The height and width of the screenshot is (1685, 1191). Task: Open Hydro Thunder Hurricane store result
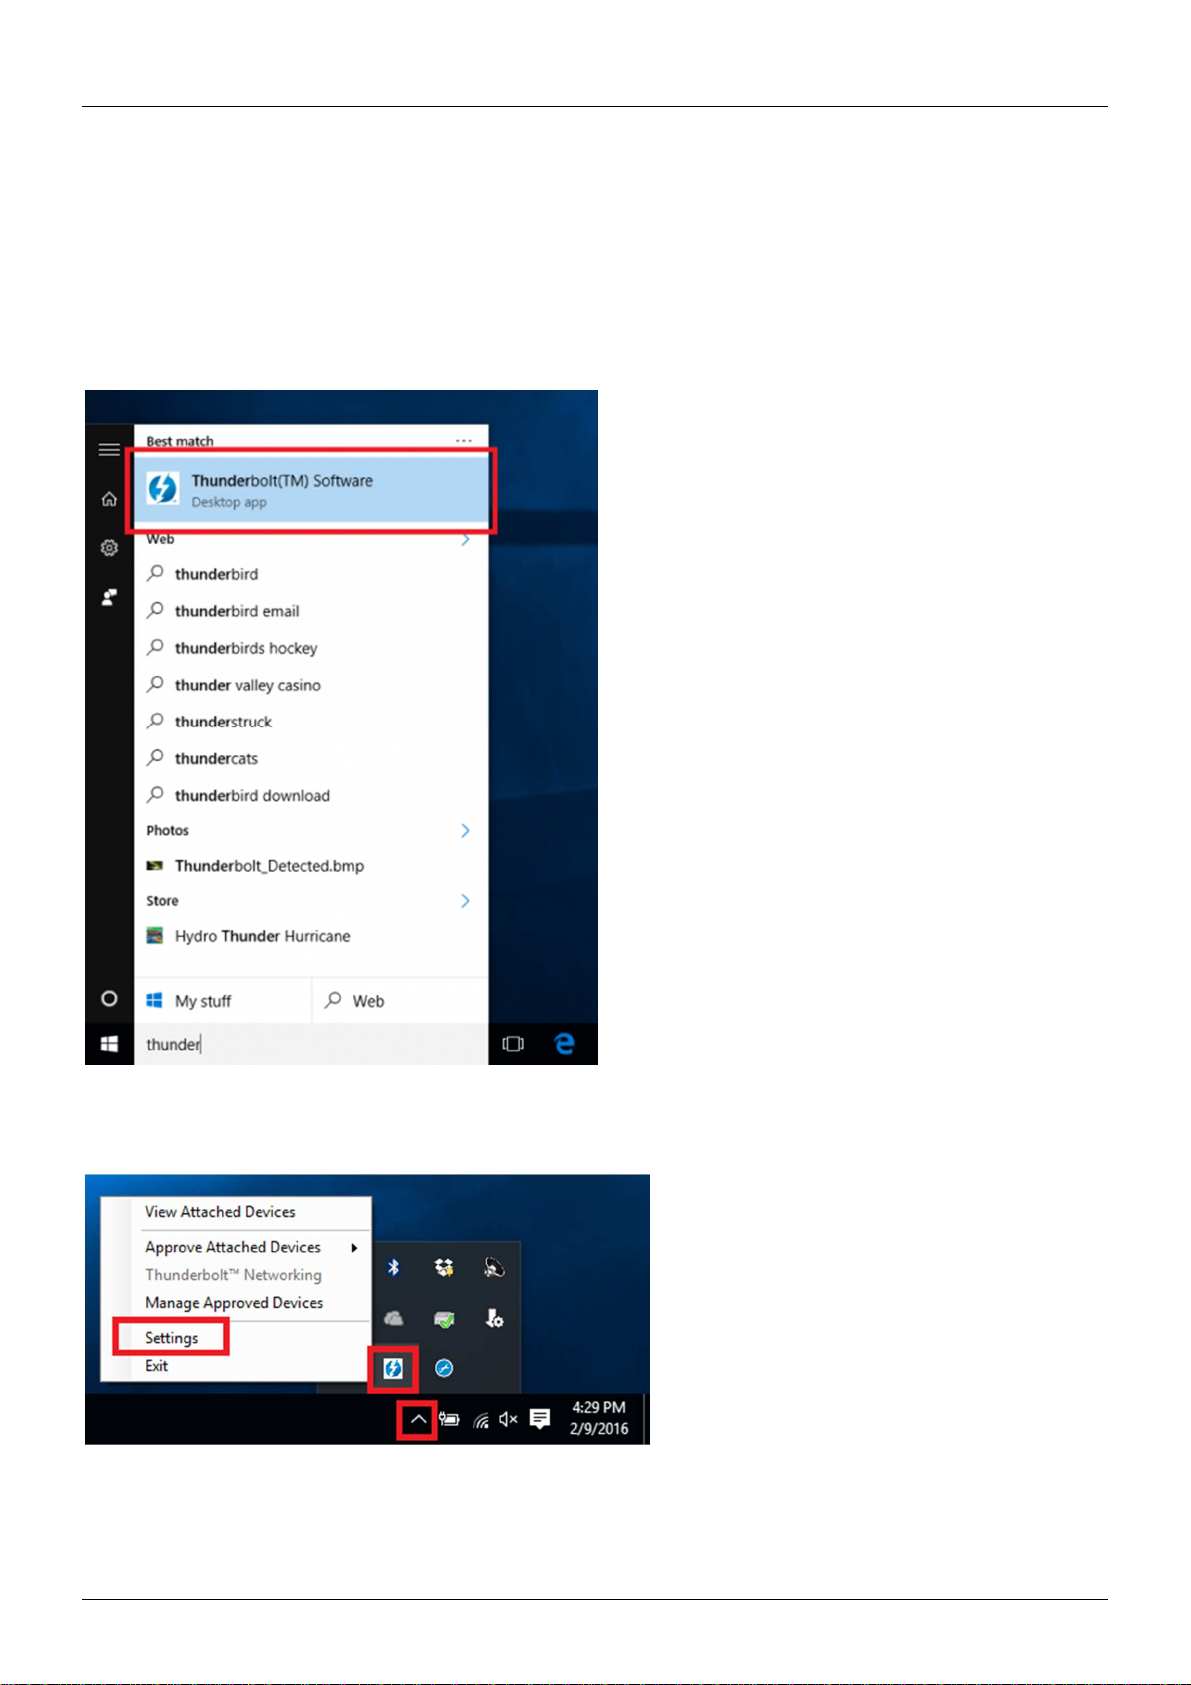311,936
